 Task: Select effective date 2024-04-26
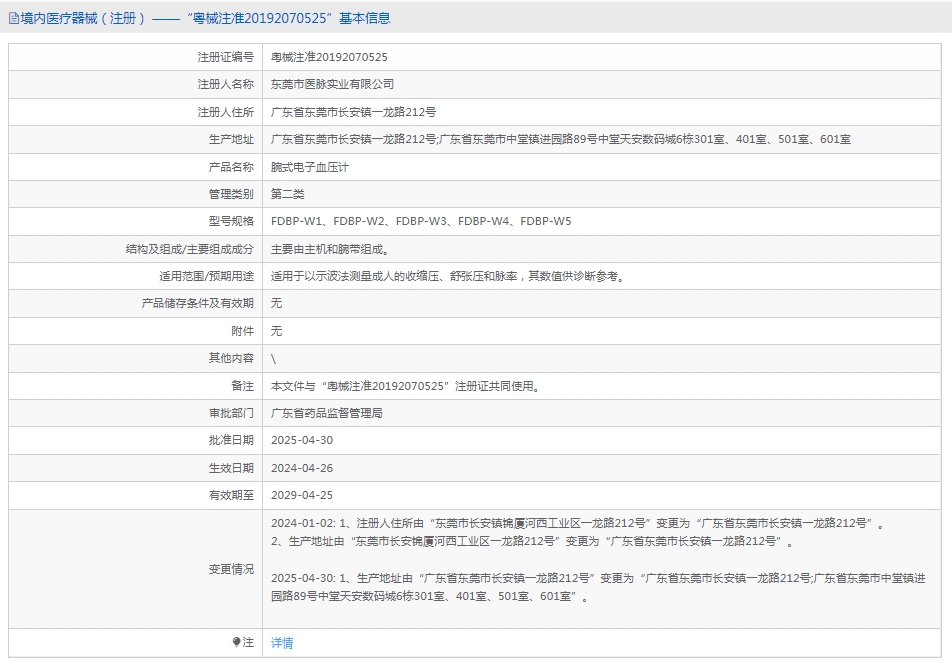point(302,469)
